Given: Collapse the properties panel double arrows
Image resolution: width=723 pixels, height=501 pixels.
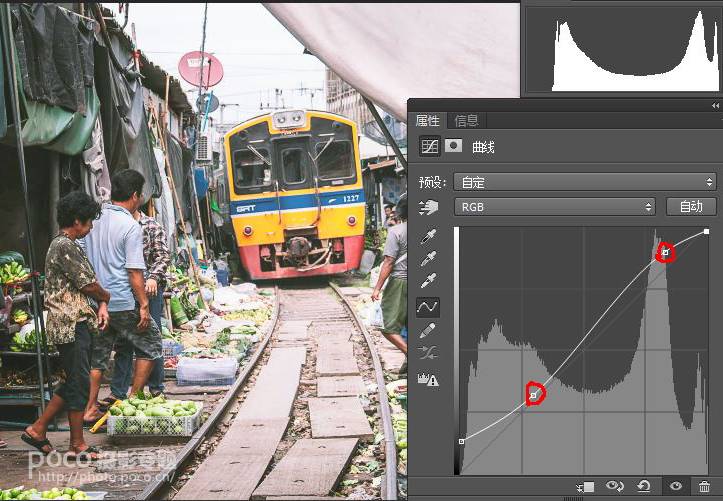Looking at the screenshot, I should click(715, 106).
